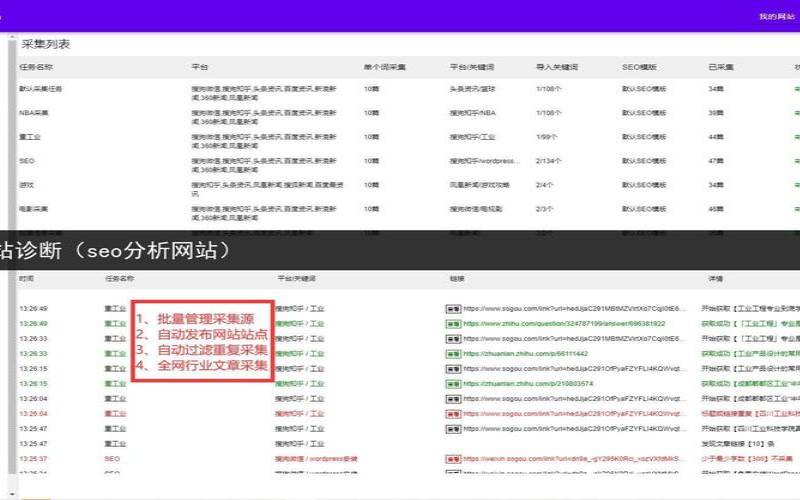
Task: Click the badge icon in the black 13:26:33 sogou row
Action: tap(453, 339)
